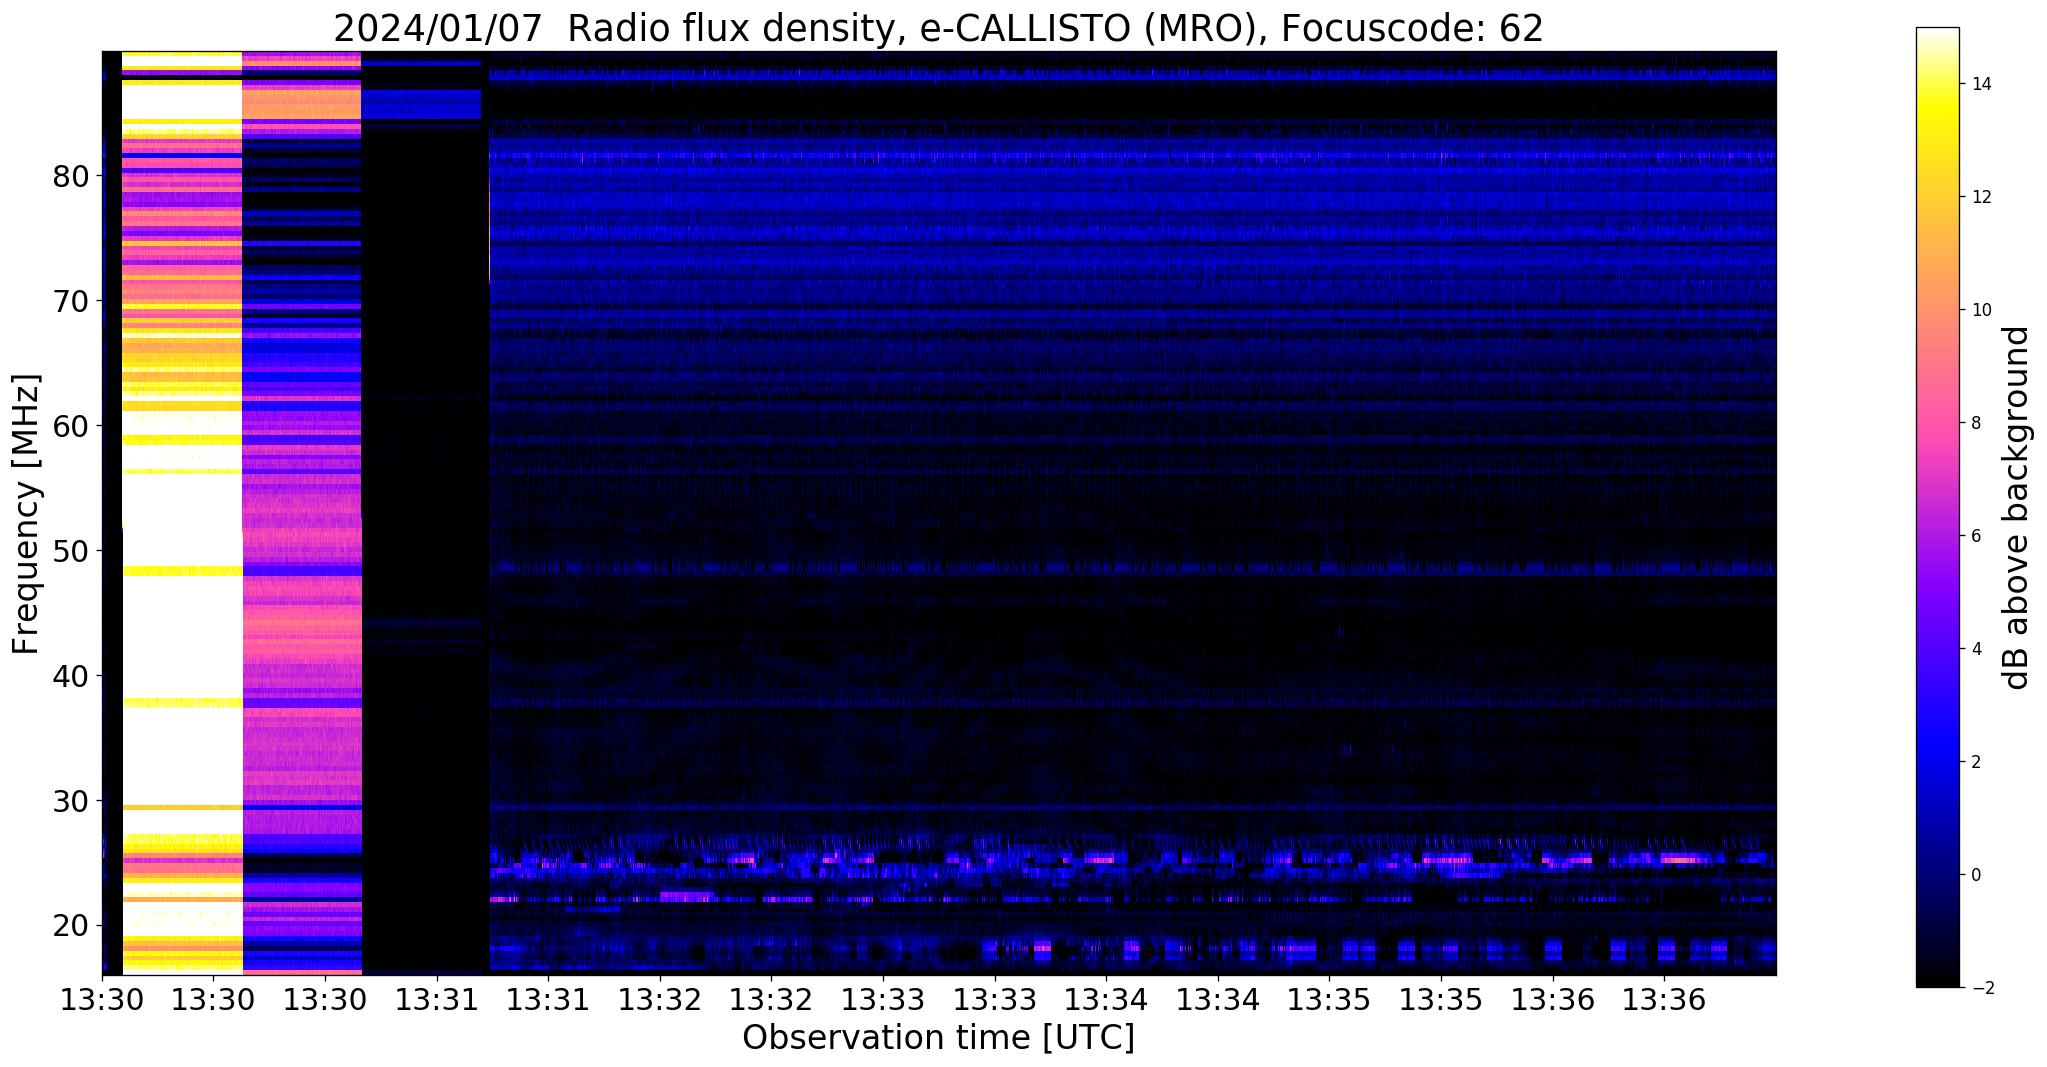Select the frequency axis tick label 50
This screenshot has height=1067, width=2047.
point(71,551)
